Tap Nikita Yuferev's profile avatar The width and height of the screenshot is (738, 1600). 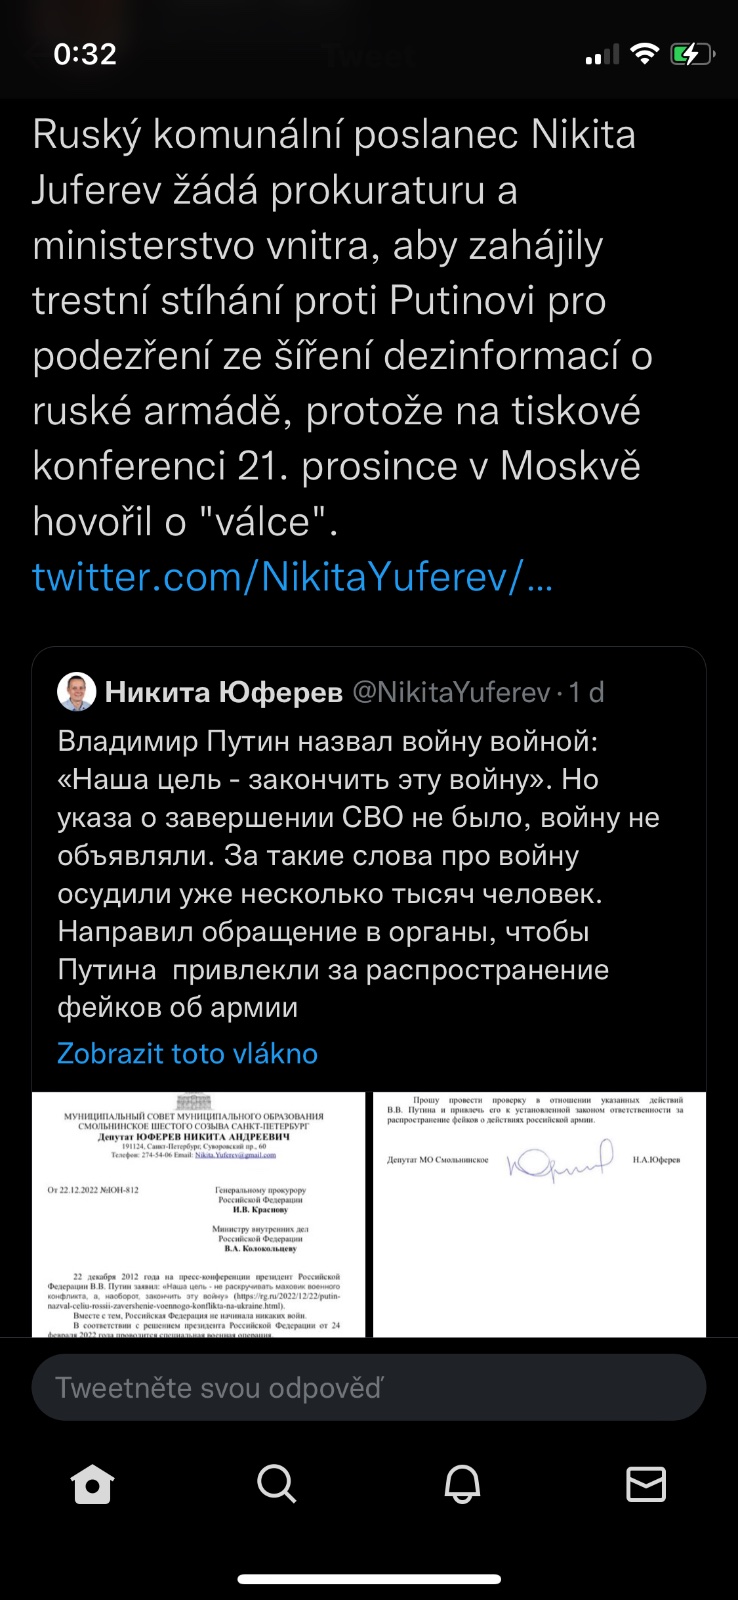coord(77,692)
